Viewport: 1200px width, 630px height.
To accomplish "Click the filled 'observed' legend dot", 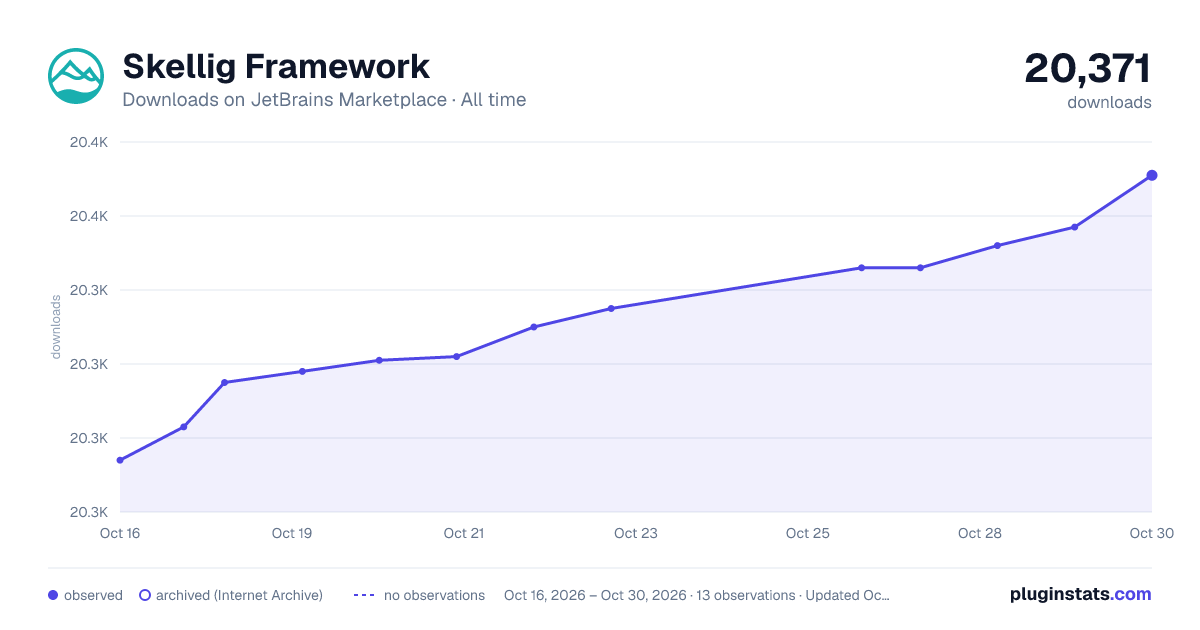I will click(53, 595).
